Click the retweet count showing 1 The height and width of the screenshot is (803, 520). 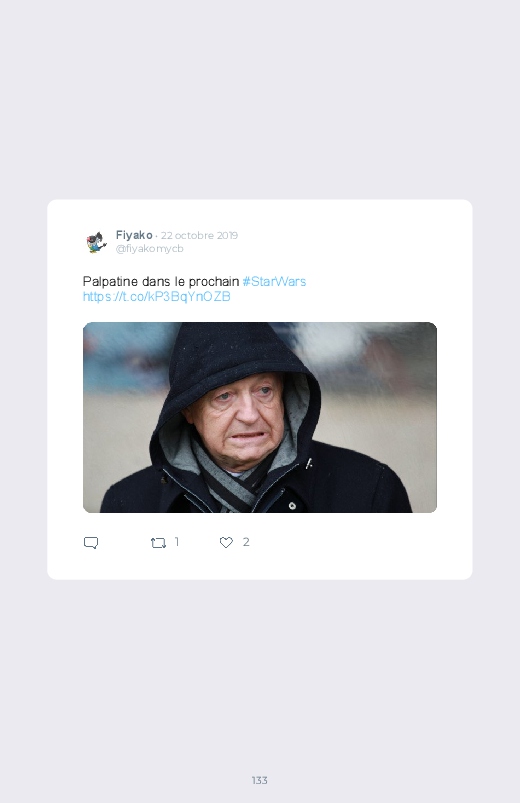point(177,542)
